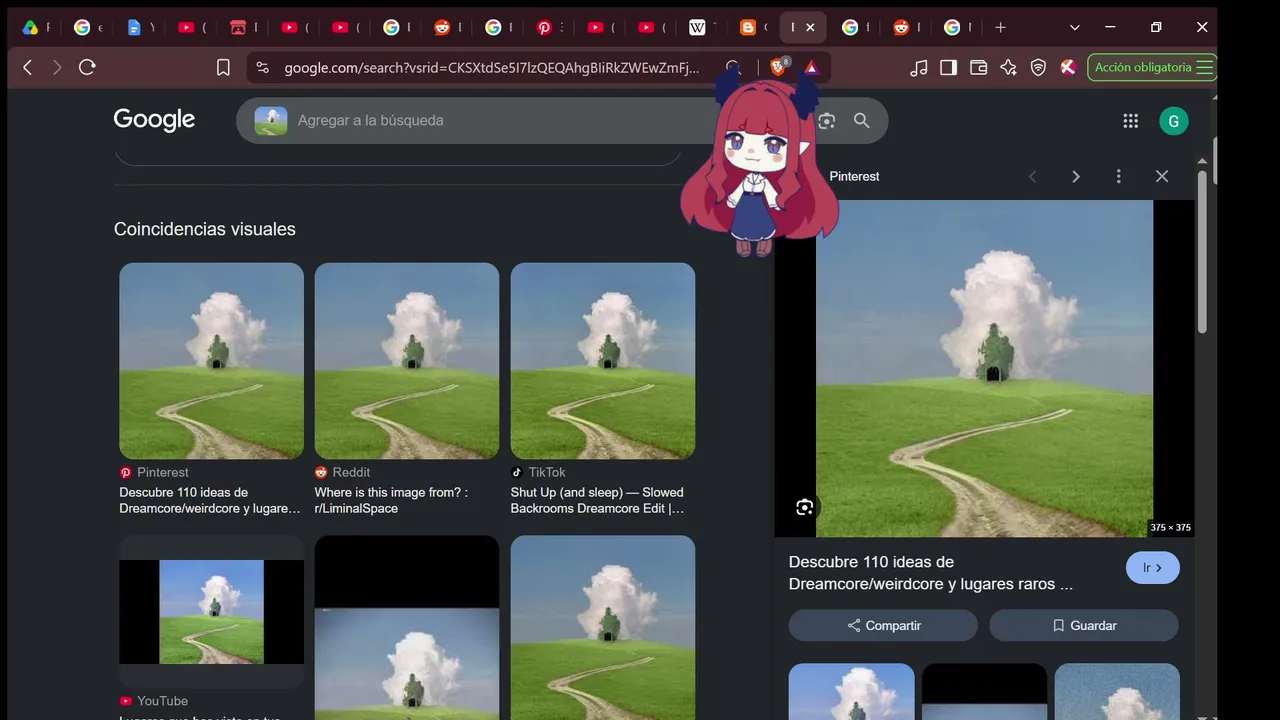
Task: Open Reddit result 'Where is this image from?'
Action: (391, 500)
